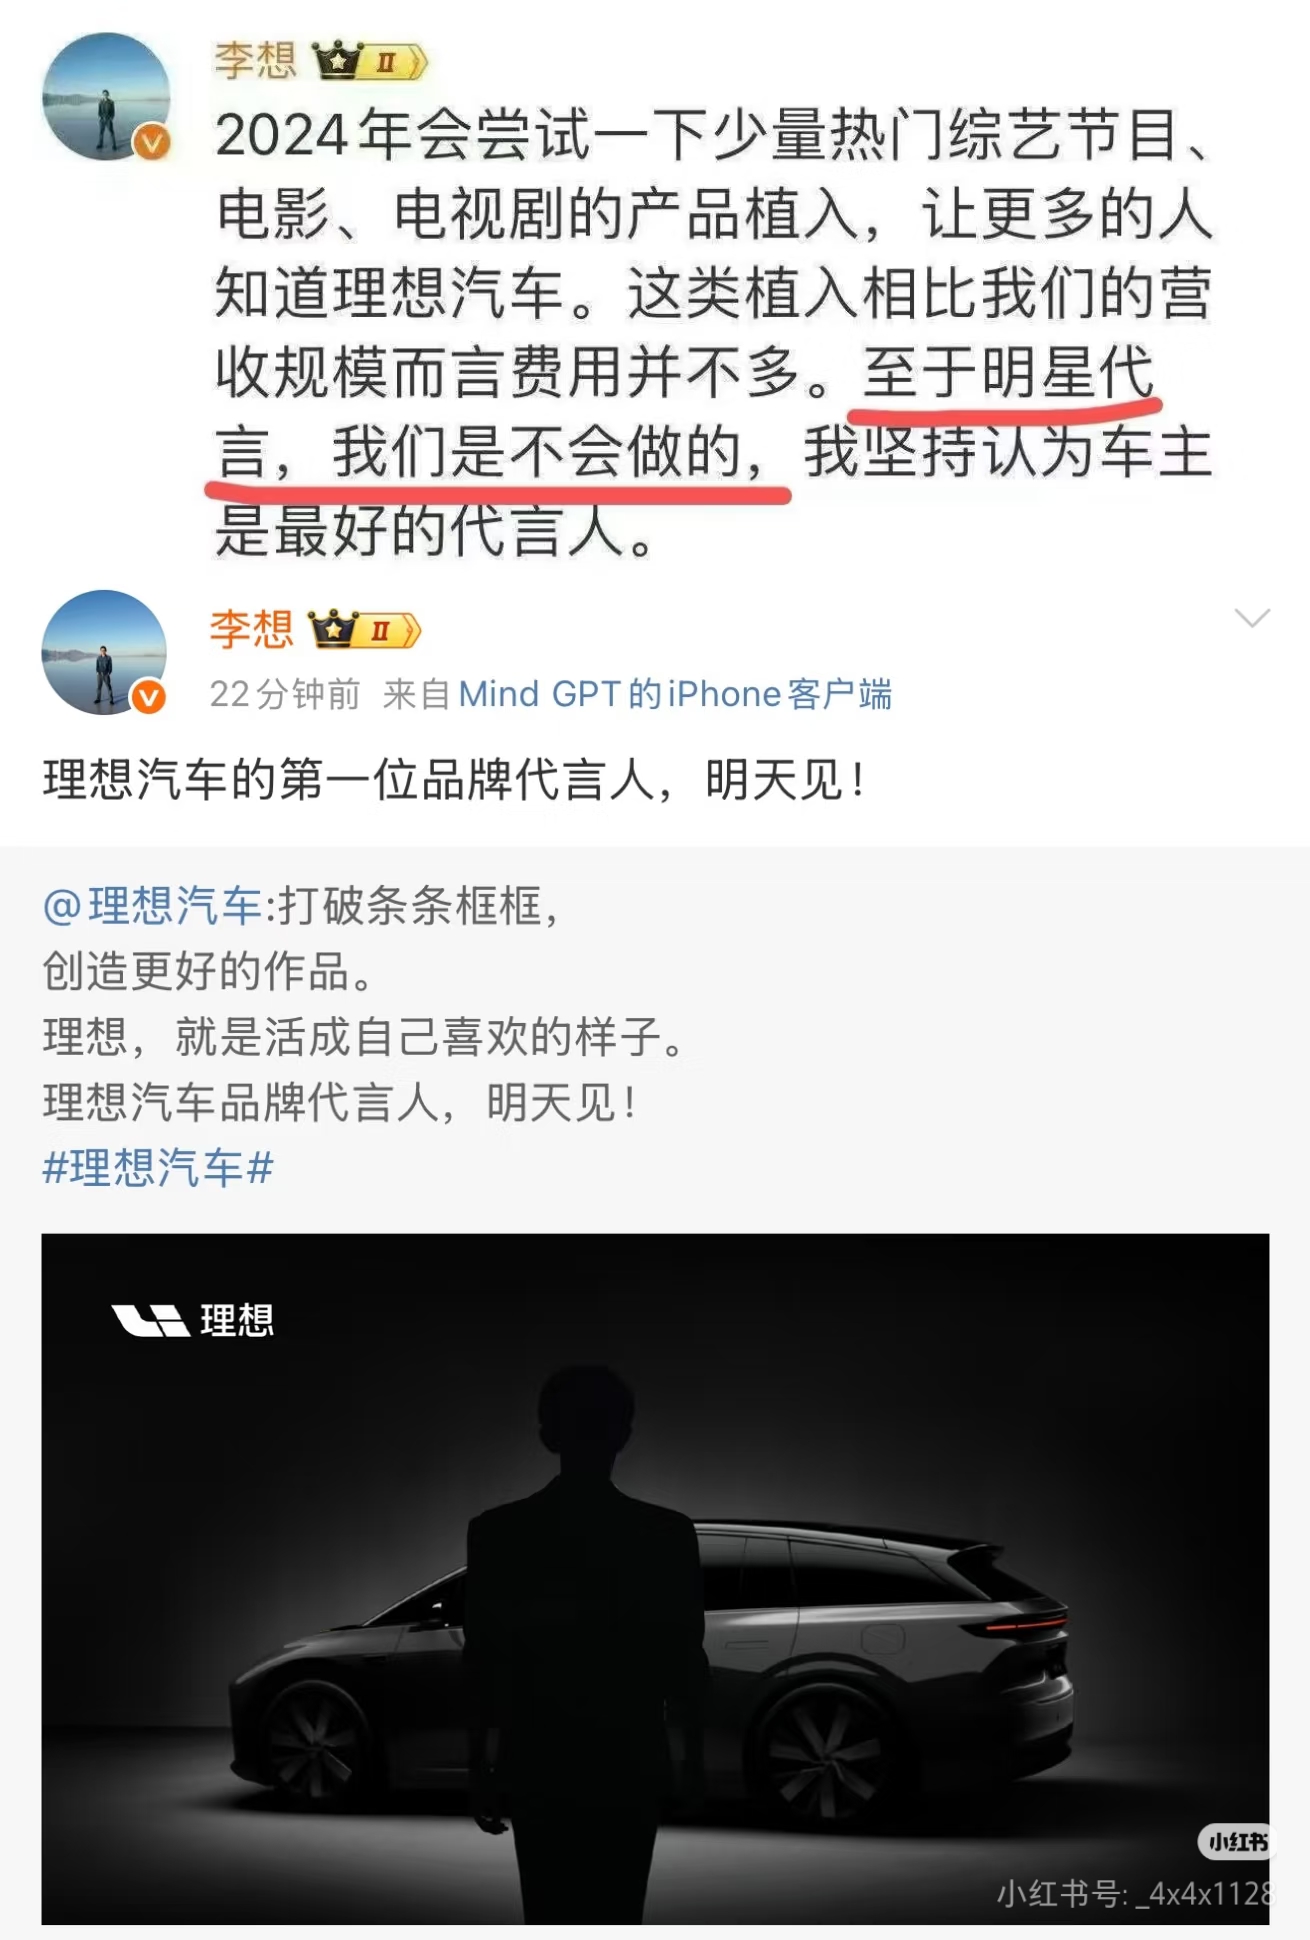
Task: Open the gray 李想 username at top
Action: [x=256, y=61]
